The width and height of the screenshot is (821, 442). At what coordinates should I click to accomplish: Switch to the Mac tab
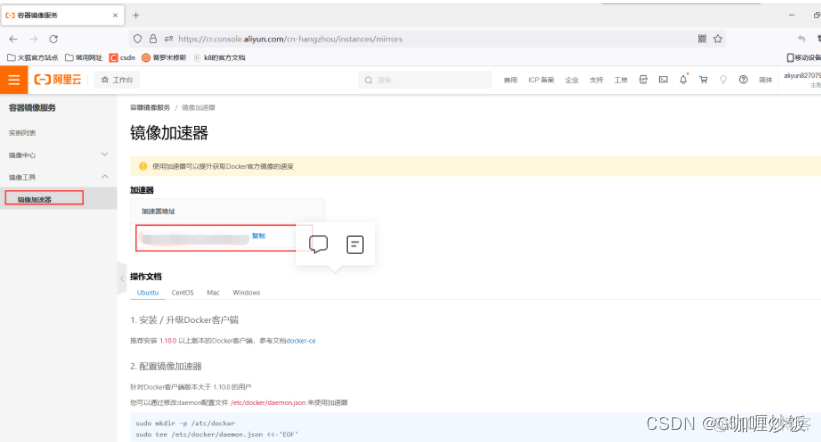pos(213,292)
